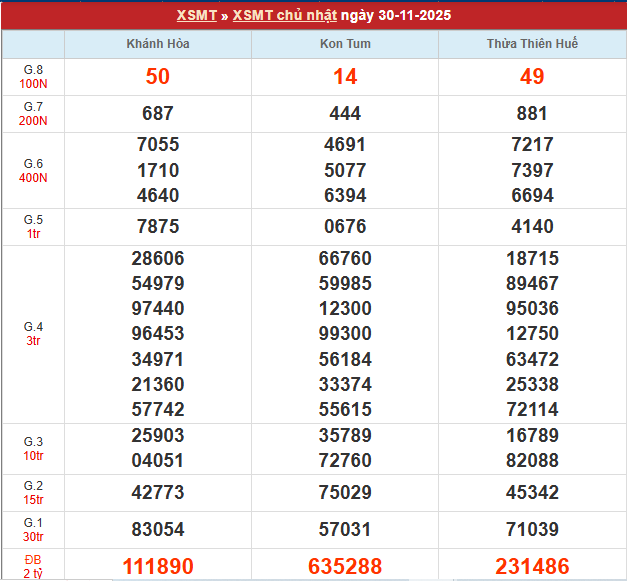Click G.6 number 6694

[x=532, y=196]
